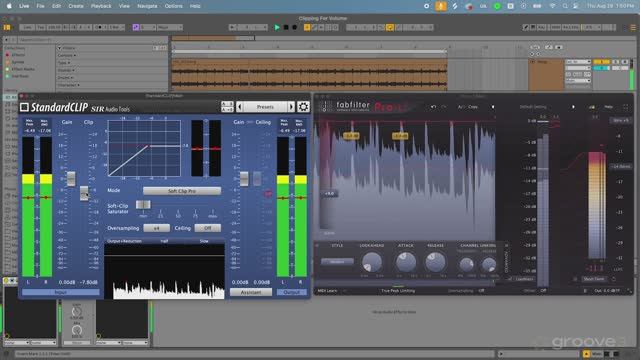640x360 pixels.
Task: Adjust the input Gain fader
Action: 71,179
